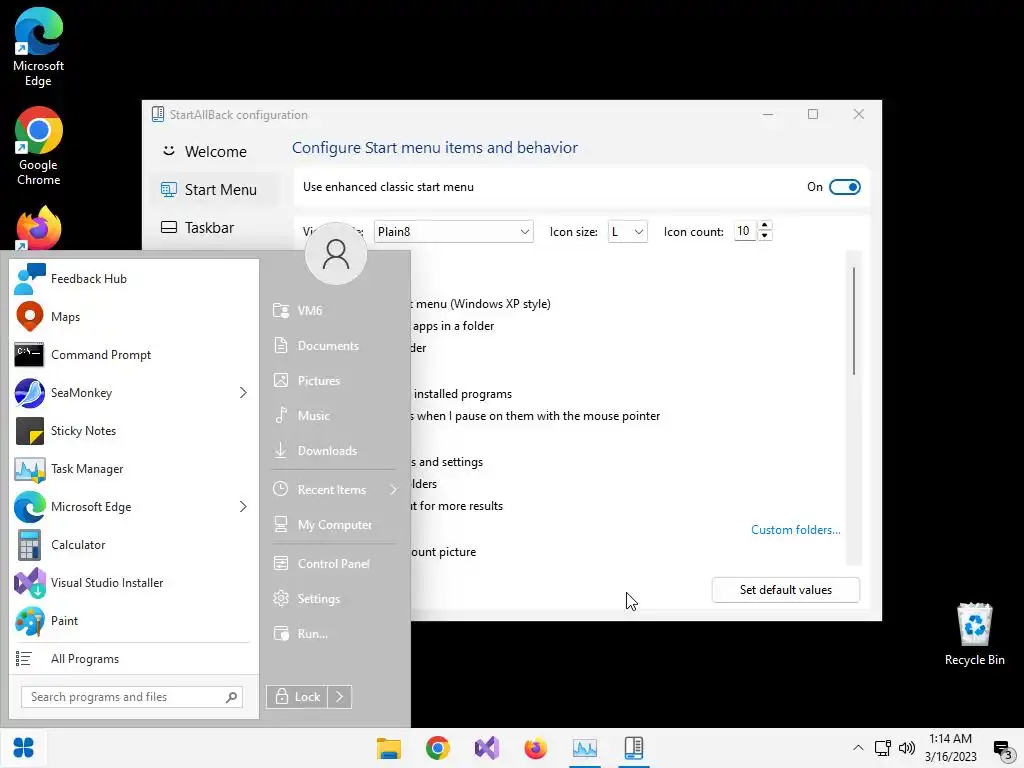Minimize StartAllBack configuration window
This screenshot has width=1024, height=768.
pyautogui.click(x=768, y=114)
